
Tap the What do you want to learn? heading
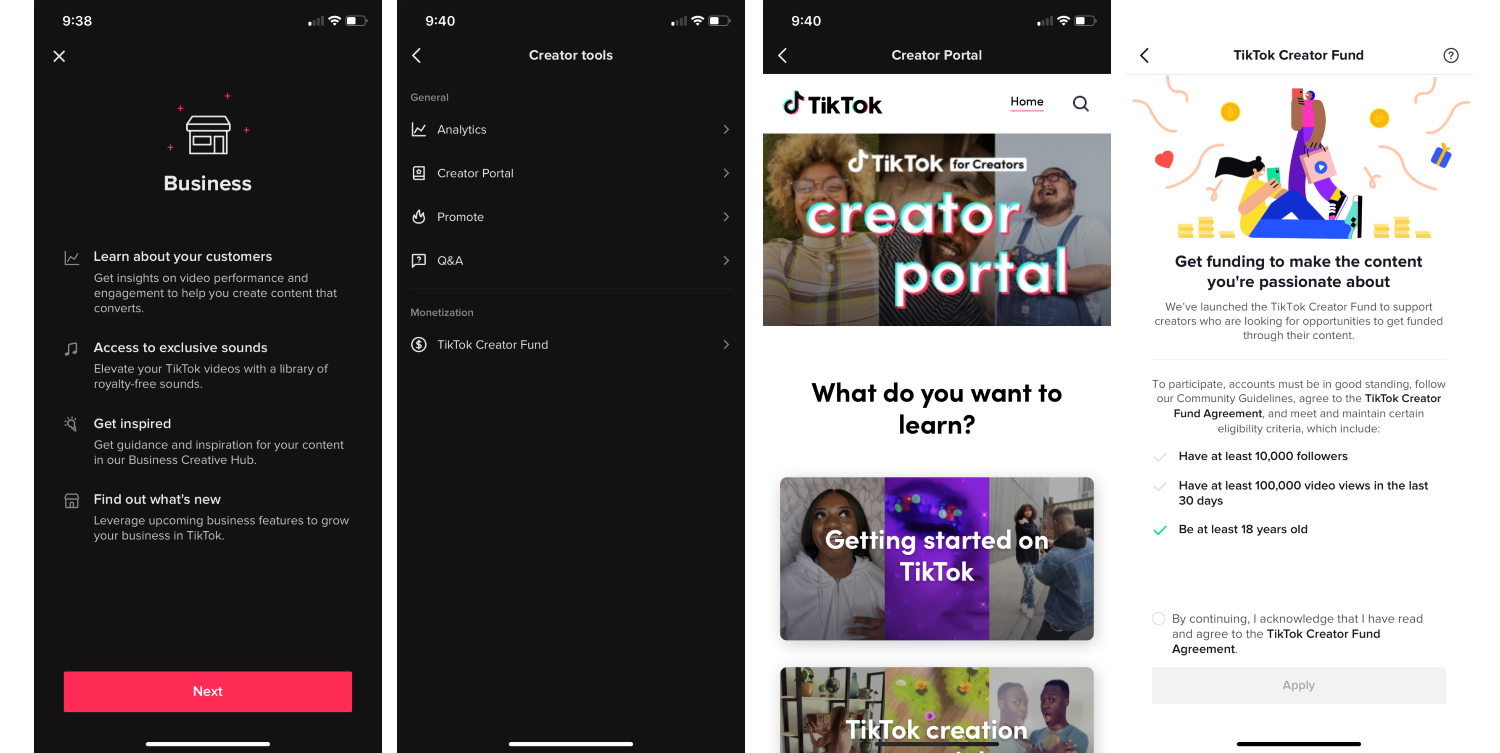coord(937,408)
